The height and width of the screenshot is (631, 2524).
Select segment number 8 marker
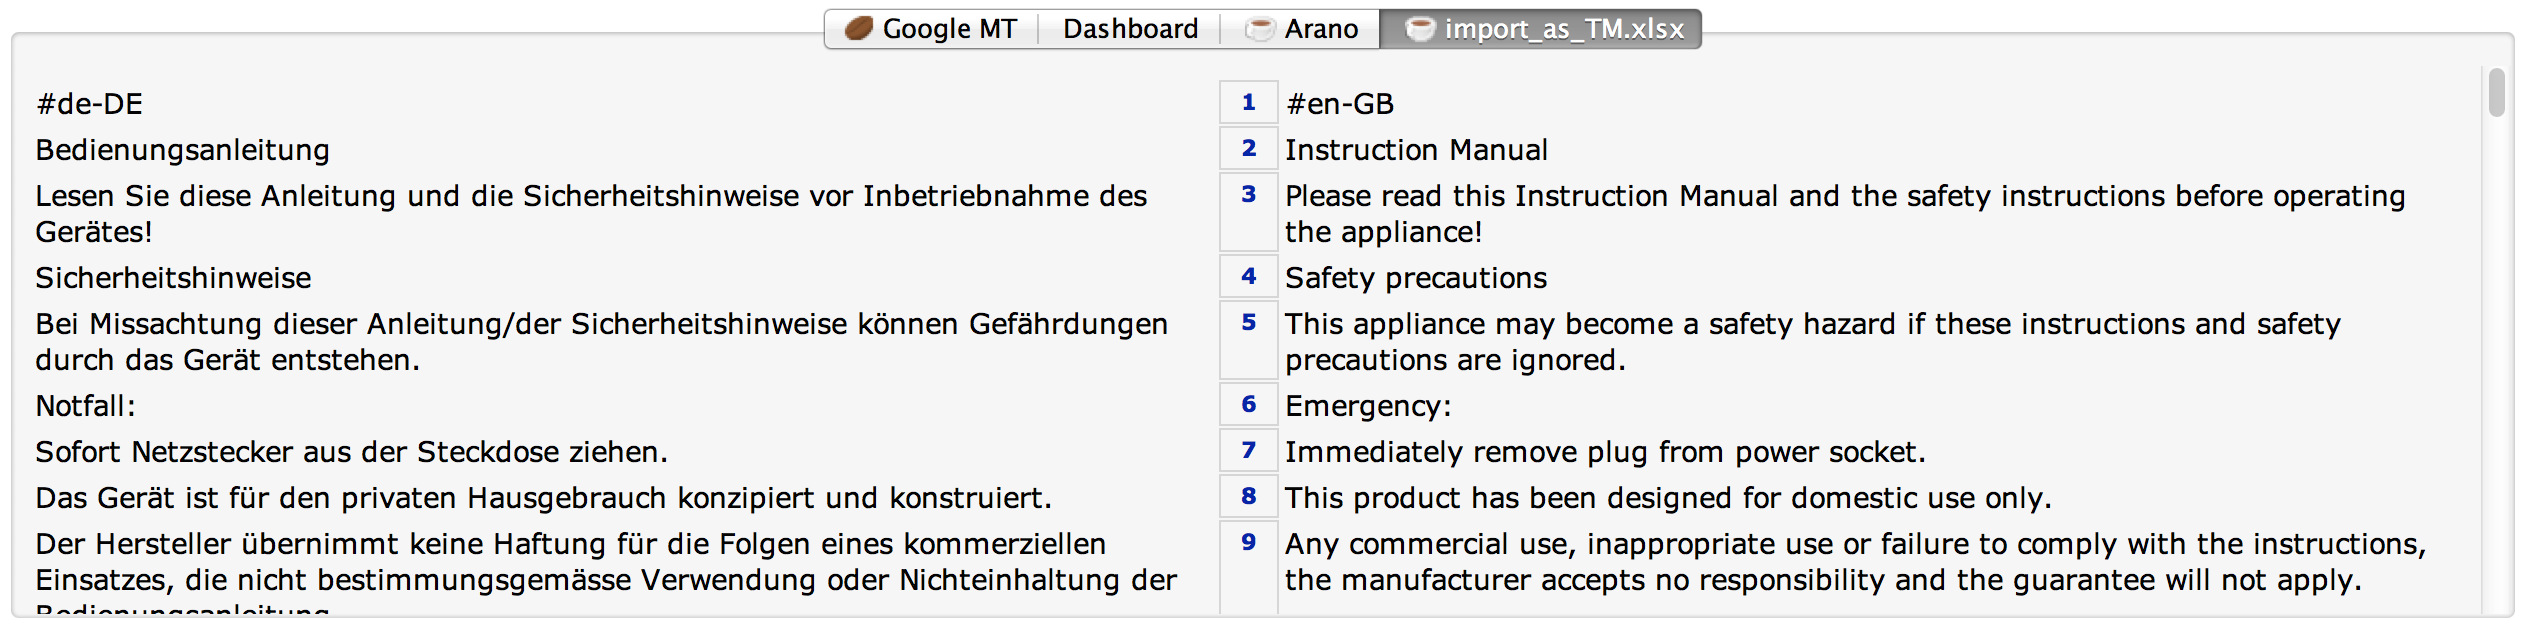coord(1248,497)
